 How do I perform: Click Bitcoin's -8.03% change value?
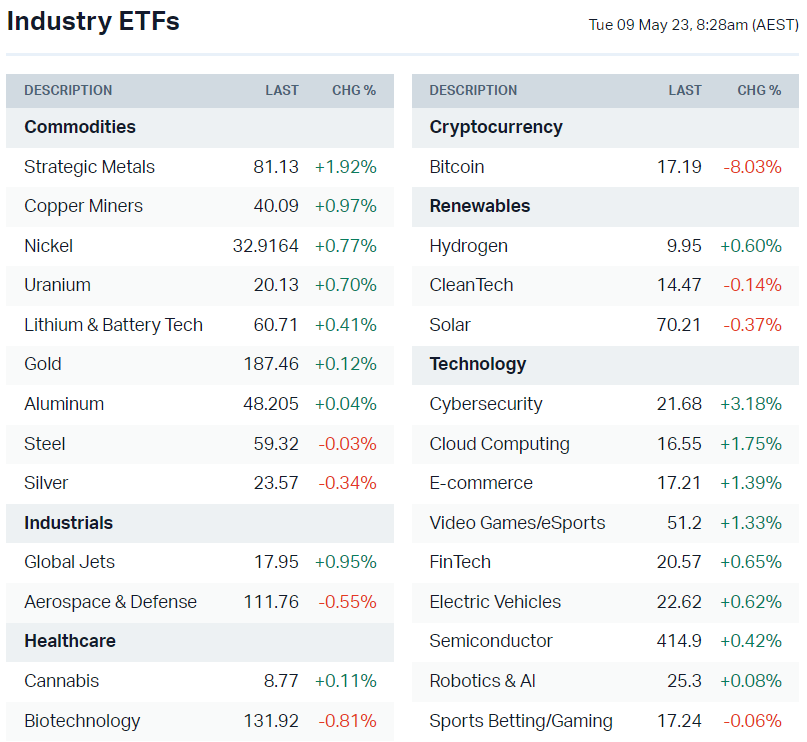[x=752, y=167]
